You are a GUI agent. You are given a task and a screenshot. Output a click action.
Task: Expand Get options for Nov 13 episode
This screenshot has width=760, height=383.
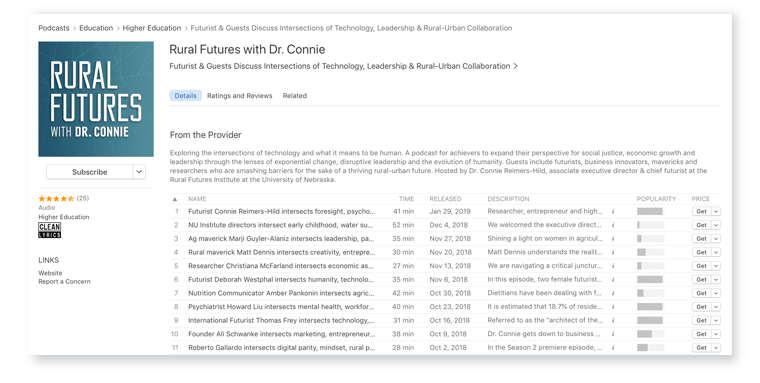[716, 266]
